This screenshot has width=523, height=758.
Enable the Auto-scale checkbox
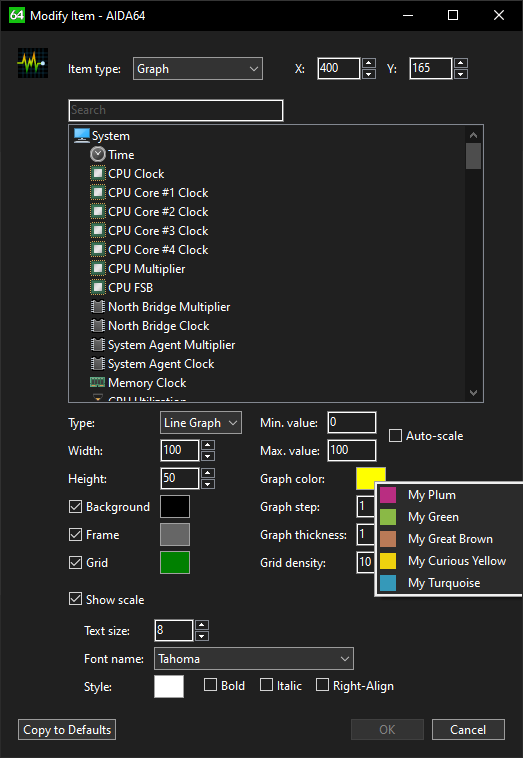[395, 436]
